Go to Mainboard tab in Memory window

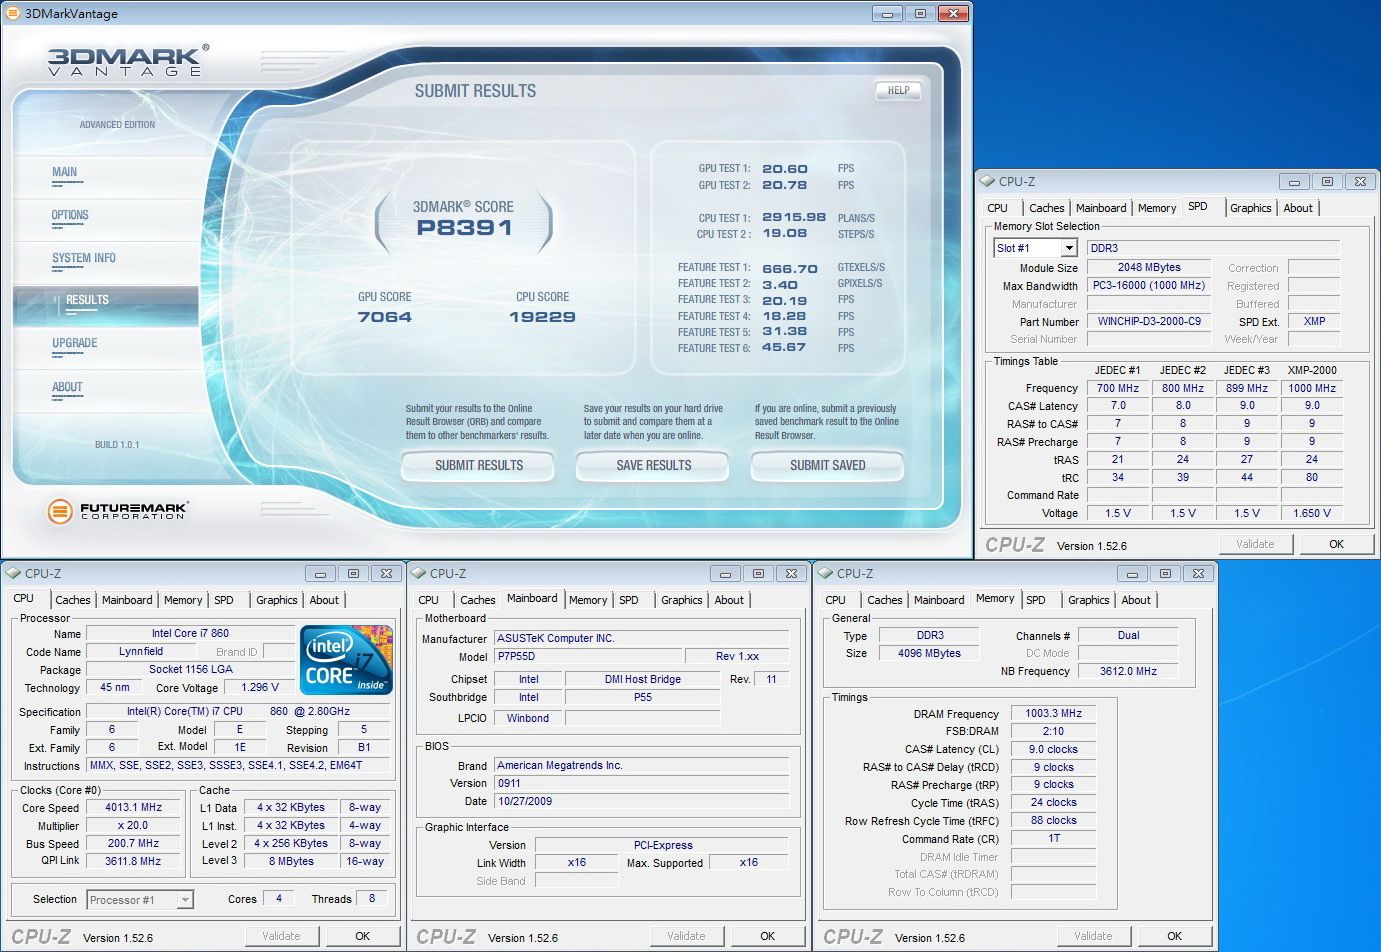(939, 600)
